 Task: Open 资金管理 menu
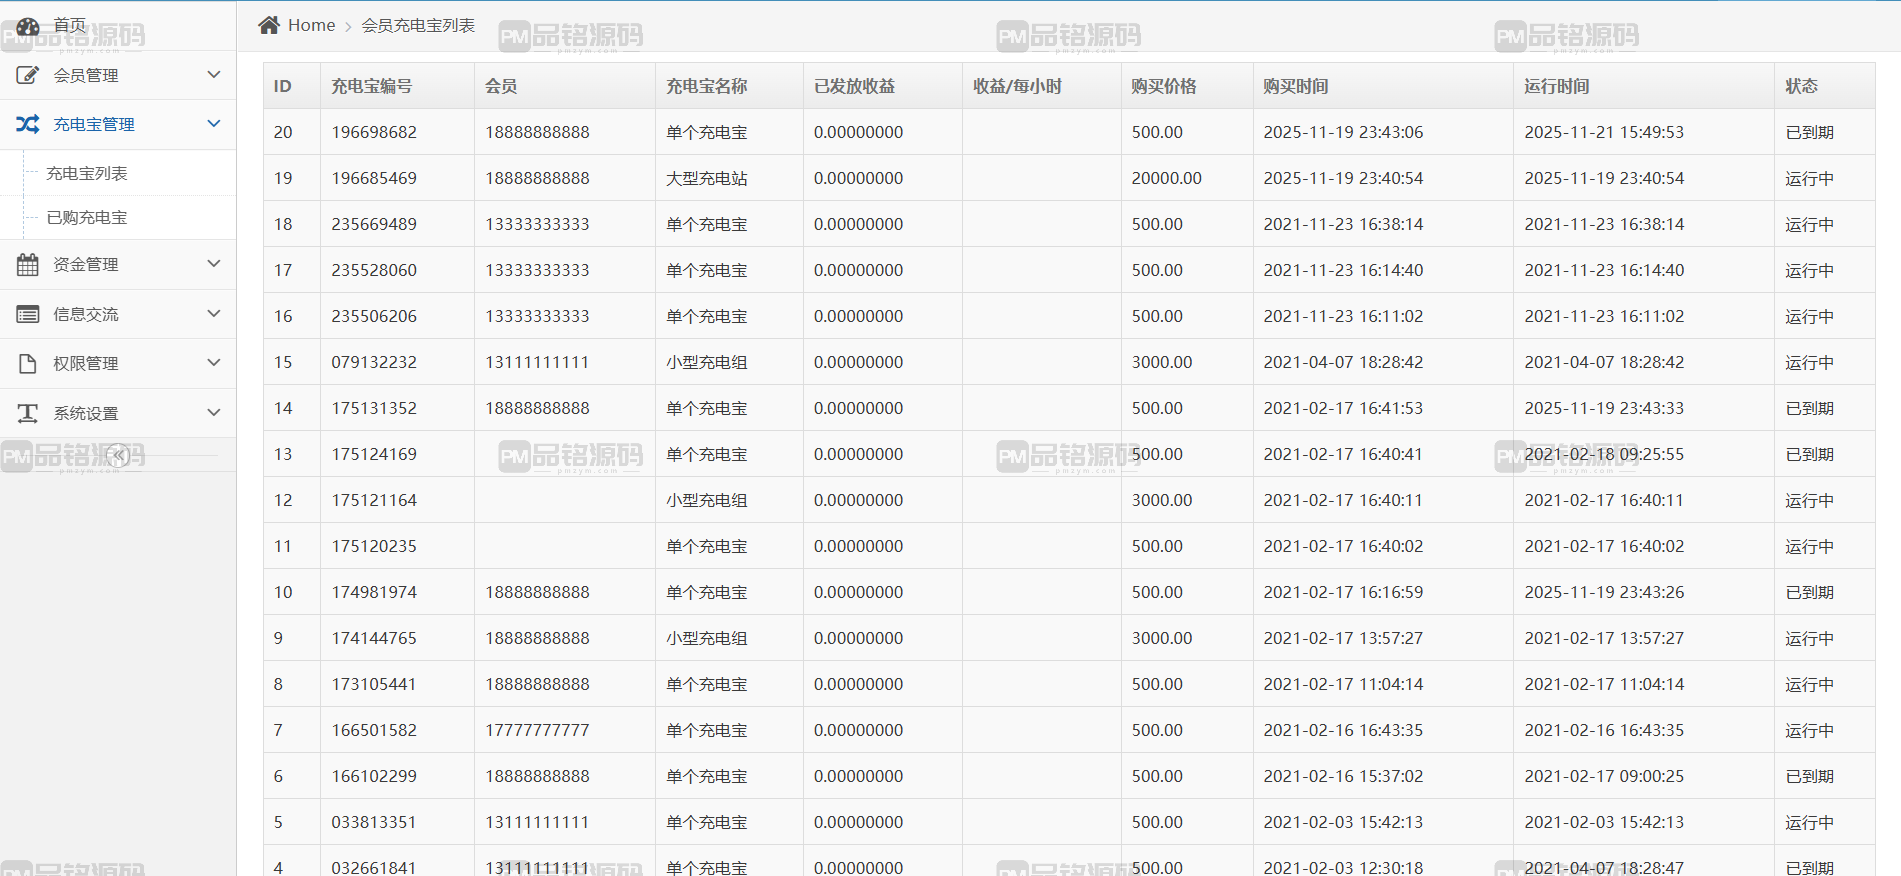118,264
